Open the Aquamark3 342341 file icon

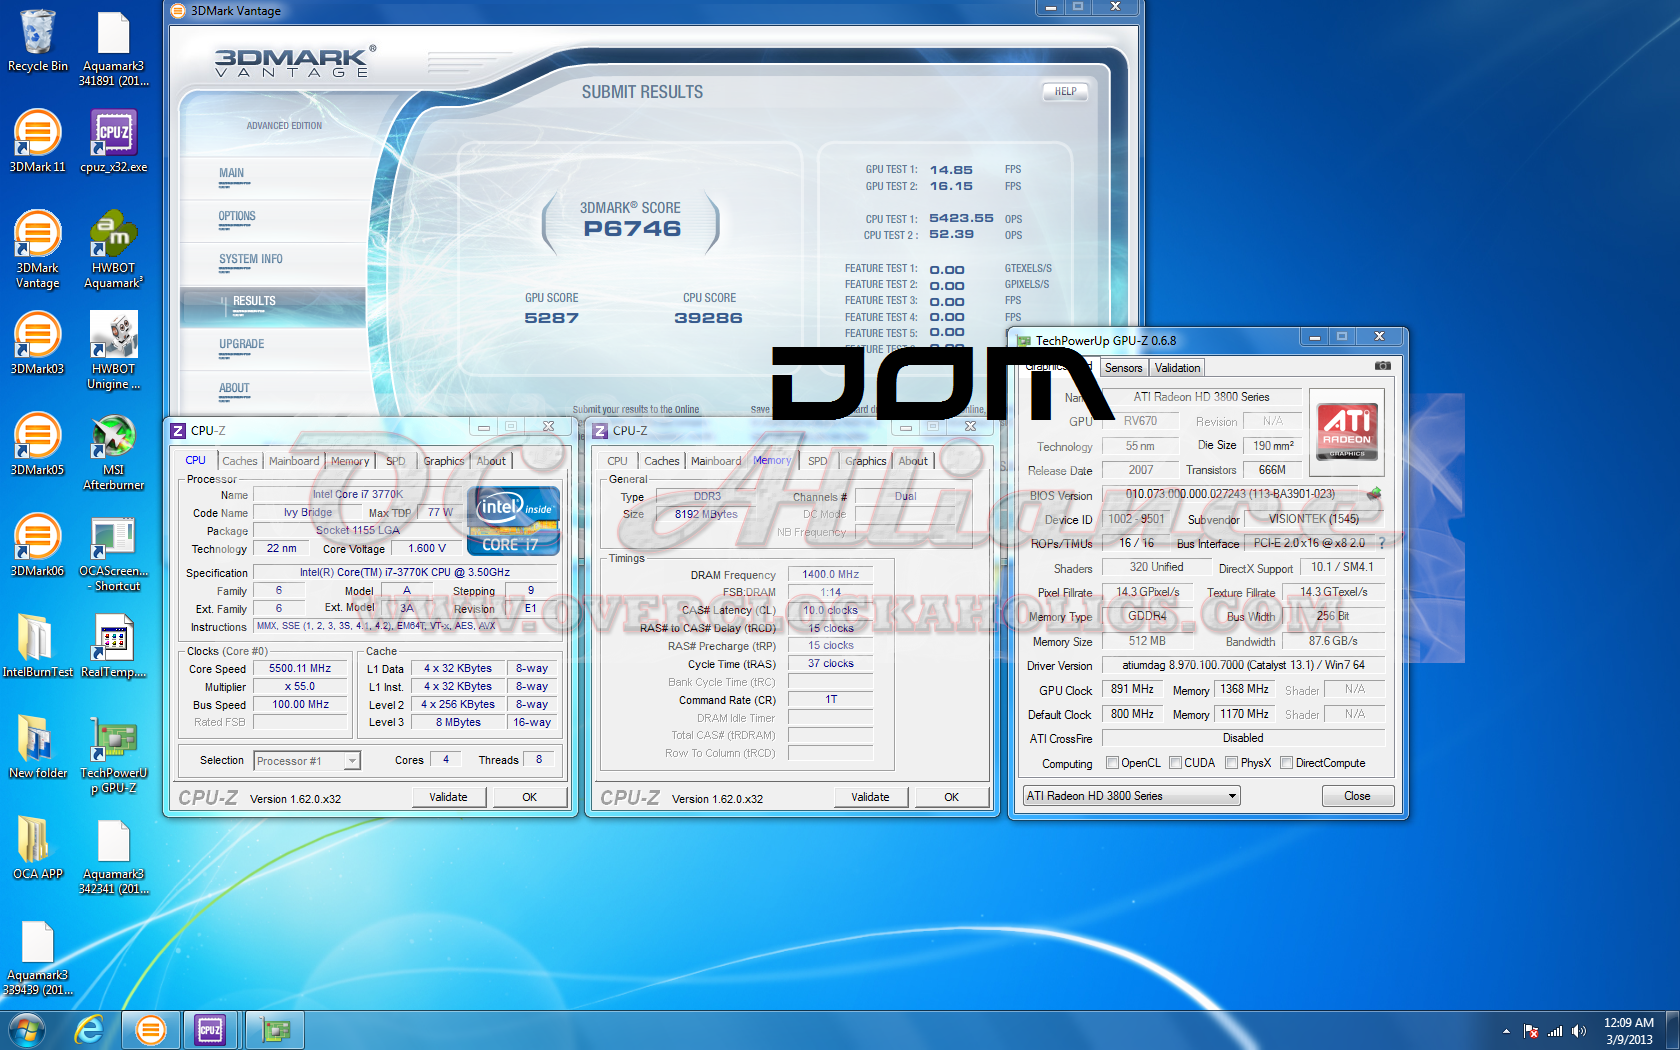[x=113, y=856]
